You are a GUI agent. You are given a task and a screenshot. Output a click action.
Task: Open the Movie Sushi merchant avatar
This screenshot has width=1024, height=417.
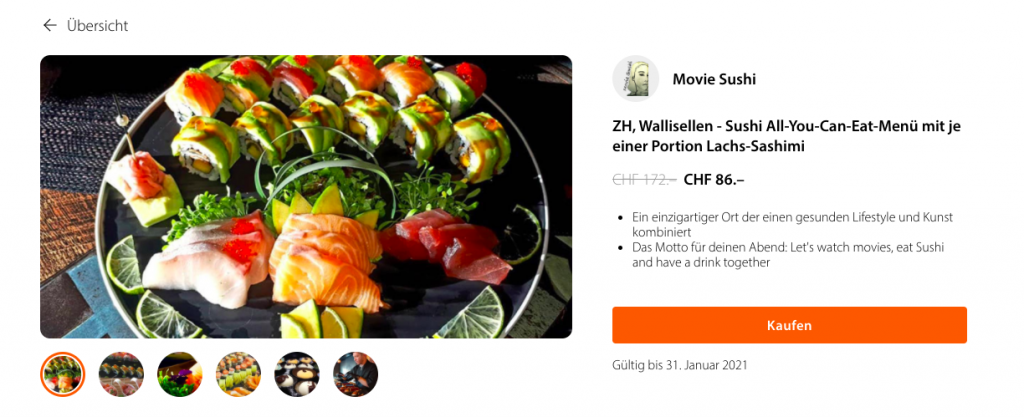[x=636, y=79]
